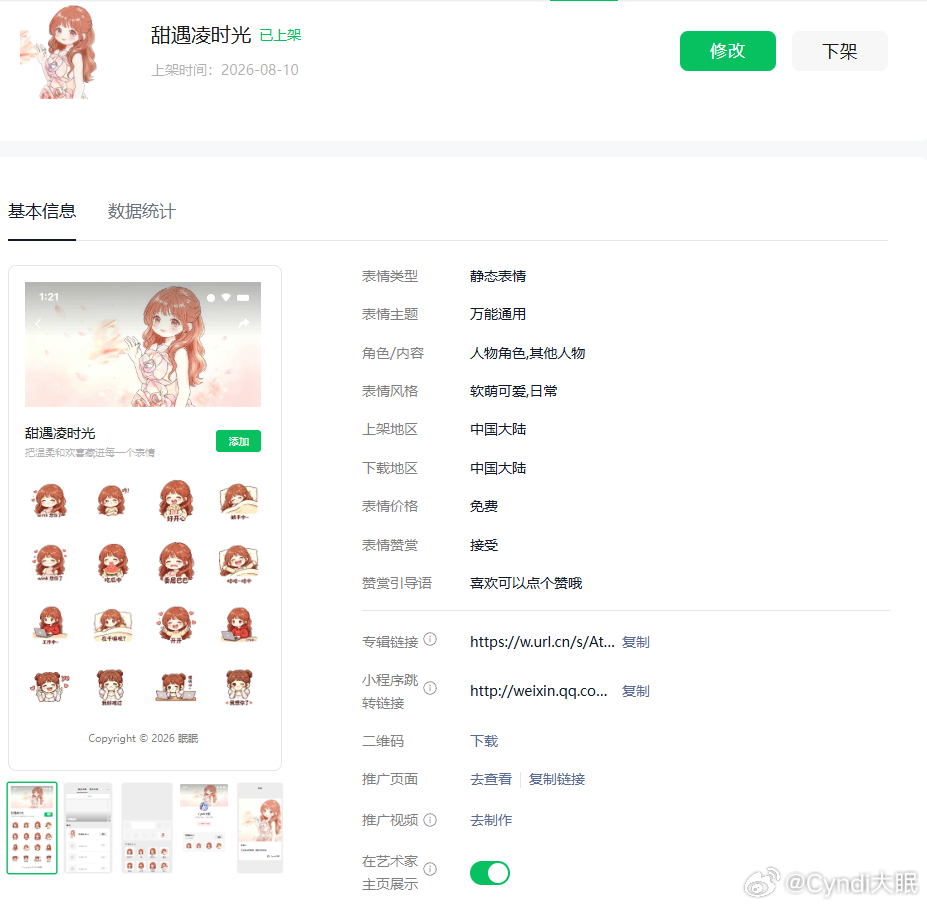Click 去制作 for 推广视频
This screenshot has height=907, width=927.
(491, 820)
